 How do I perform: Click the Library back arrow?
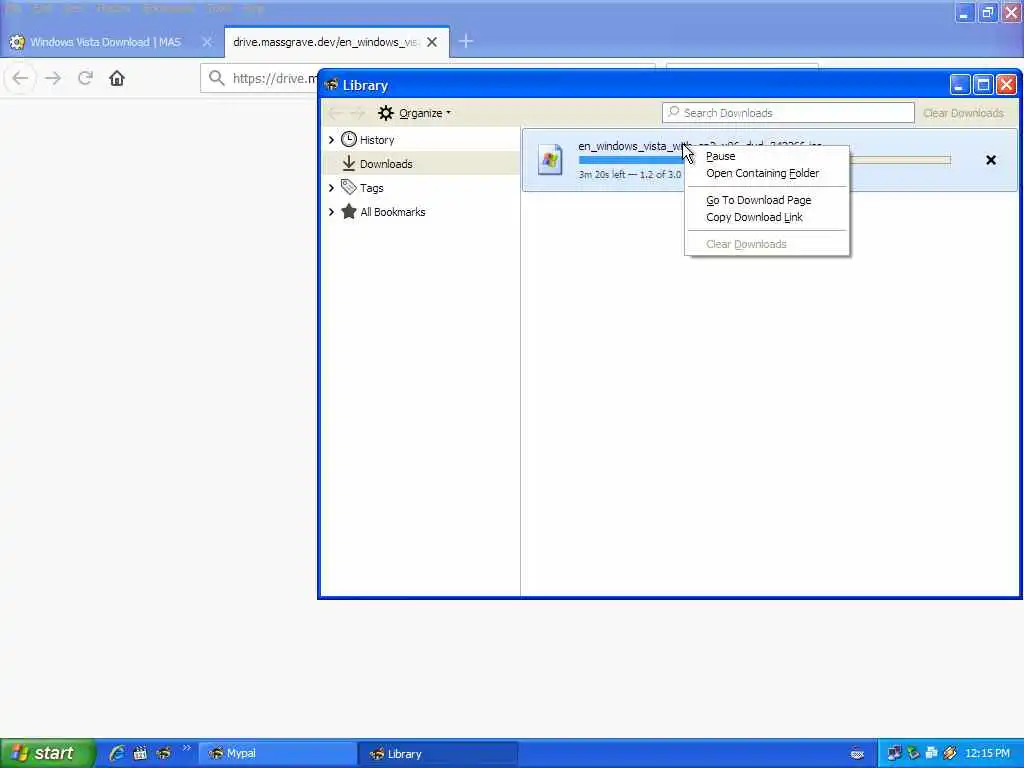coord(335,113)
